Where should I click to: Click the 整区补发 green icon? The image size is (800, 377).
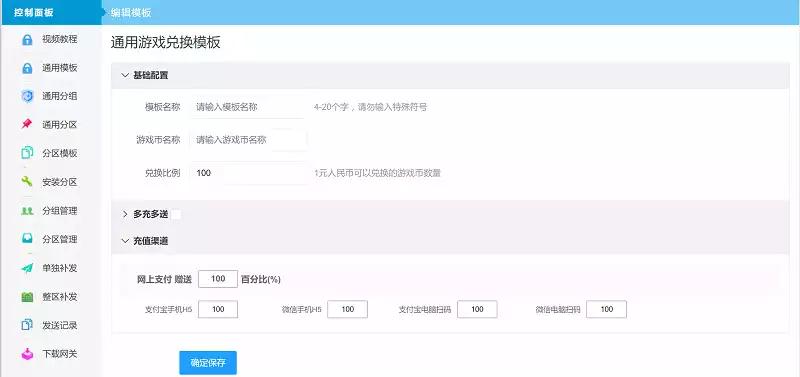tap(27, 296)
